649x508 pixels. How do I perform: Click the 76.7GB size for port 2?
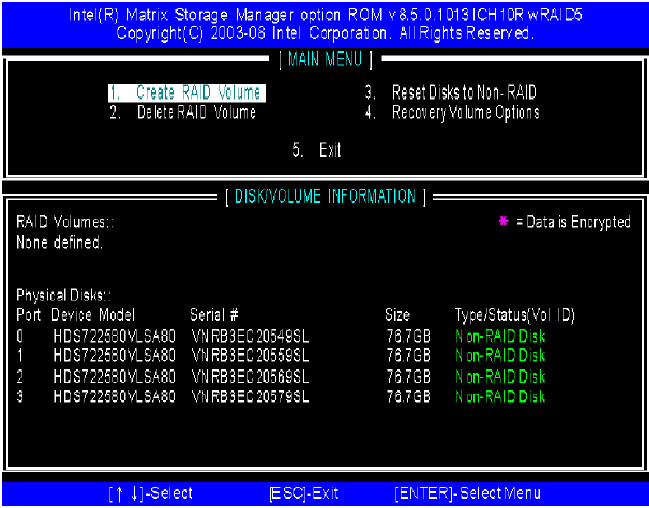click(x=409, y=377)
